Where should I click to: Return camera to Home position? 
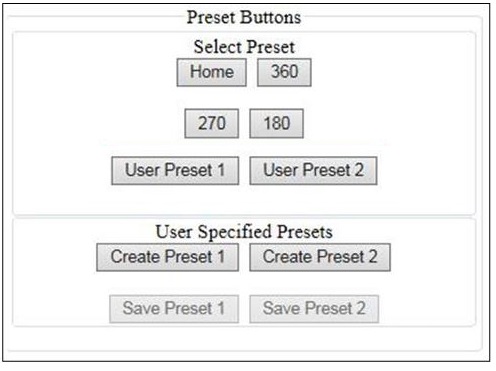[212, 72]
